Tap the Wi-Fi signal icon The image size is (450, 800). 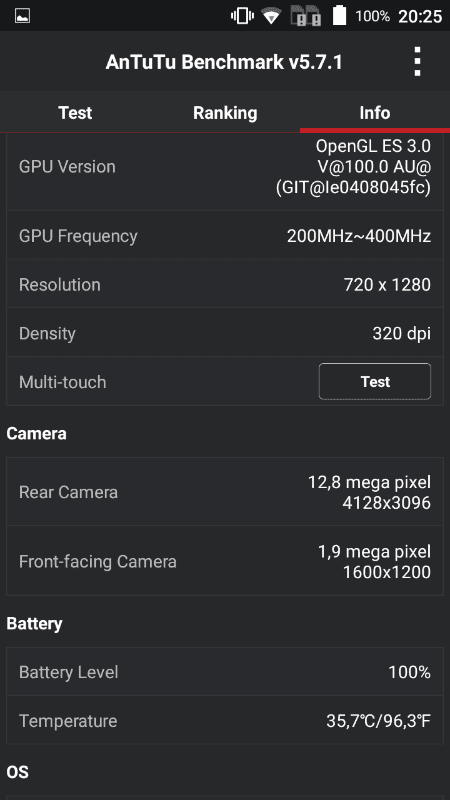click(x=272, y=16)
